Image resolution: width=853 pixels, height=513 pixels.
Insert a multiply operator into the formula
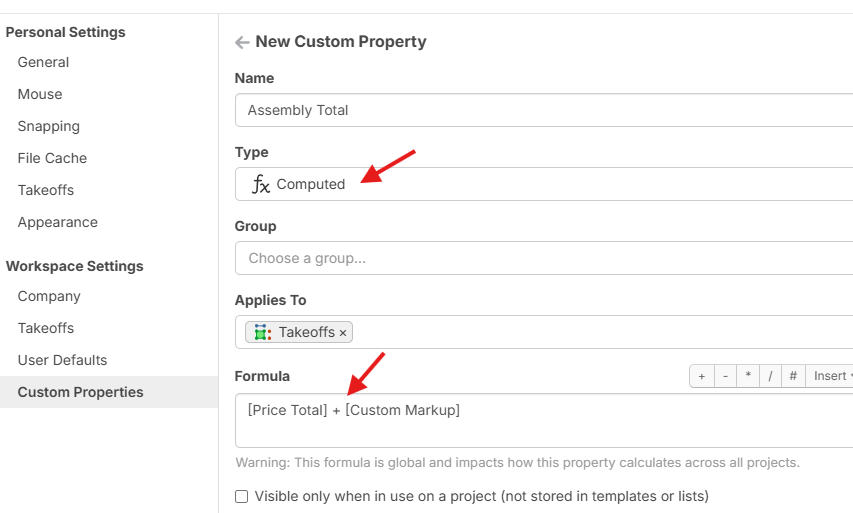coord(748,376)
